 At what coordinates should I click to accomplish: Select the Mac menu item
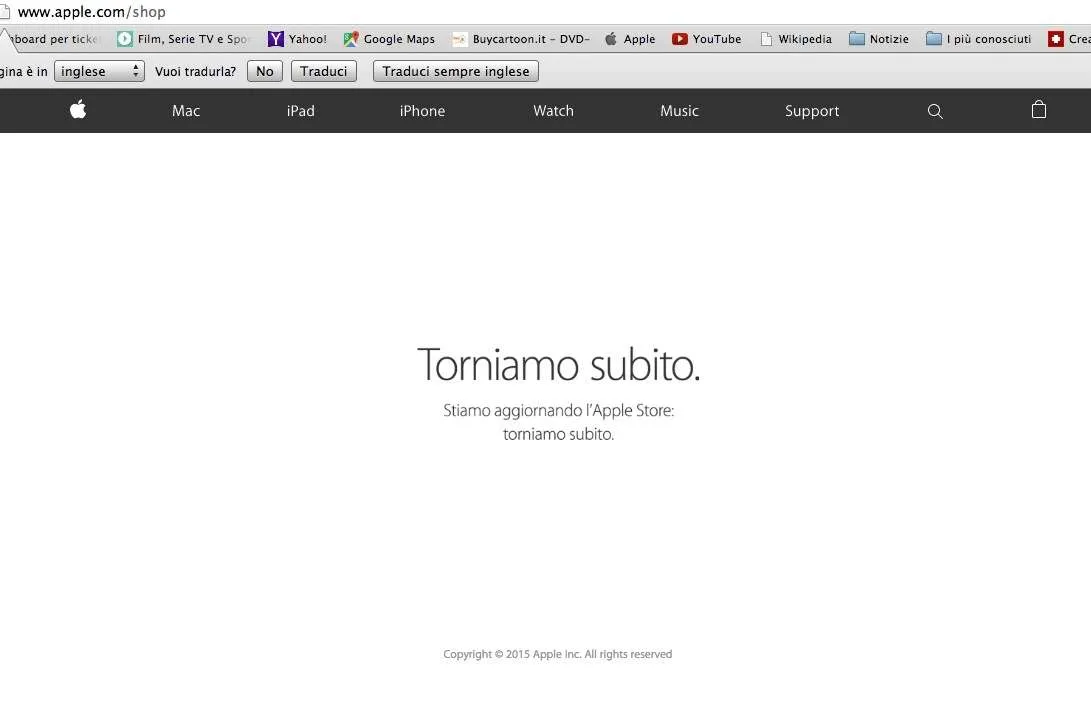(186, 111)
